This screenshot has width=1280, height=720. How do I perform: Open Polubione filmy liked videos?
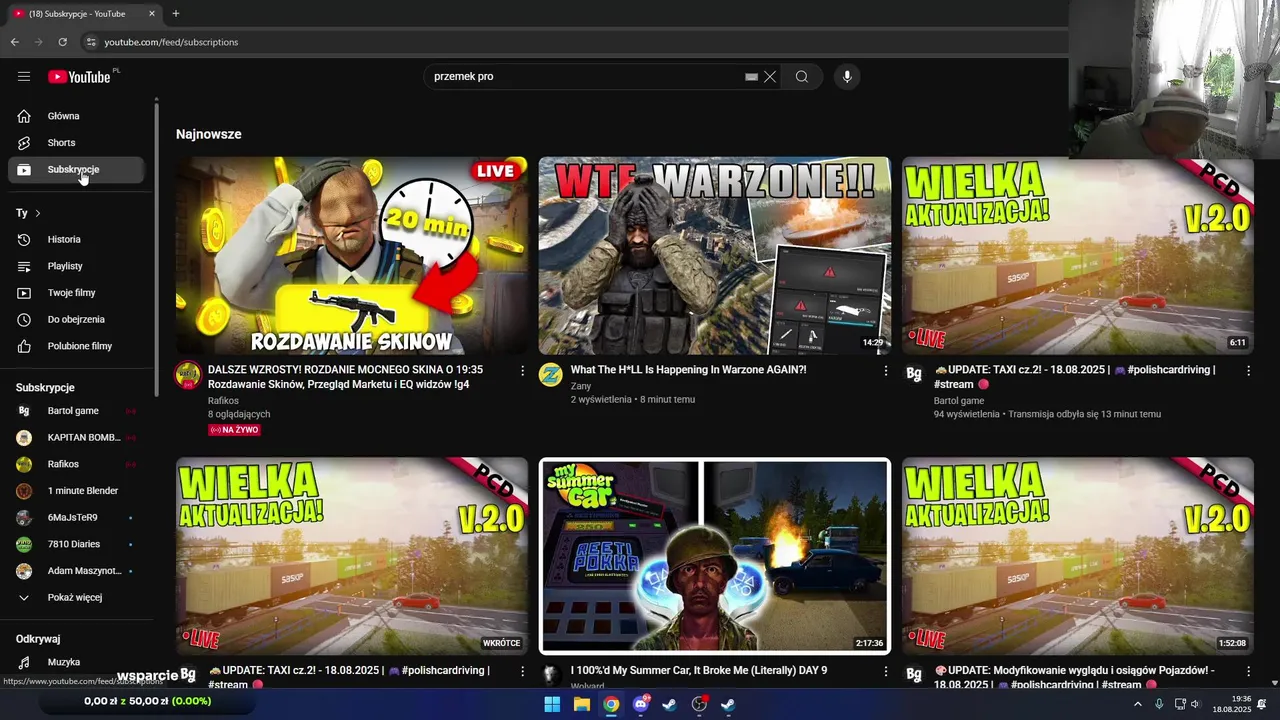click(x=76, y=346)
